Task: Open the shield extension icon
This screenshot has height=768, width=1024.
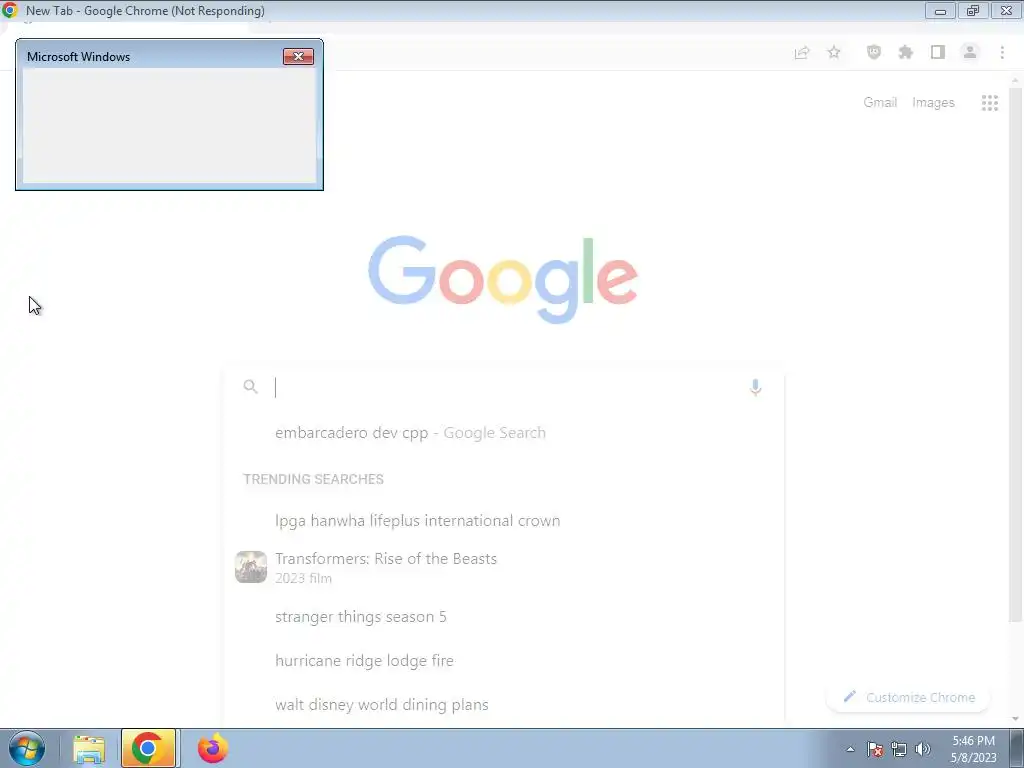Action: (874, 52)
